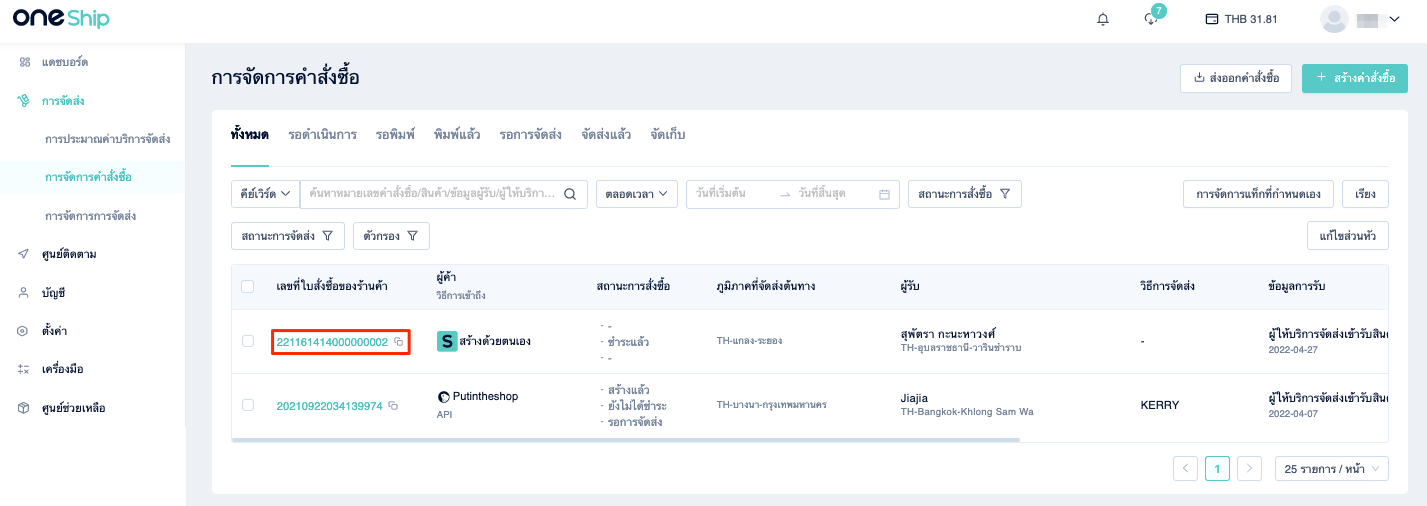Open order link 221161414000000002
This screenshot has height=506, width=1427.
(x=332, y=342)
